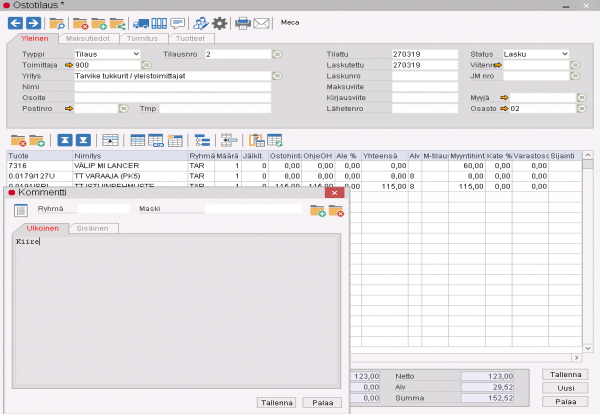Click the Nimi input field
600x414 pixels.
pyautogui.click(x=173, y=87)
